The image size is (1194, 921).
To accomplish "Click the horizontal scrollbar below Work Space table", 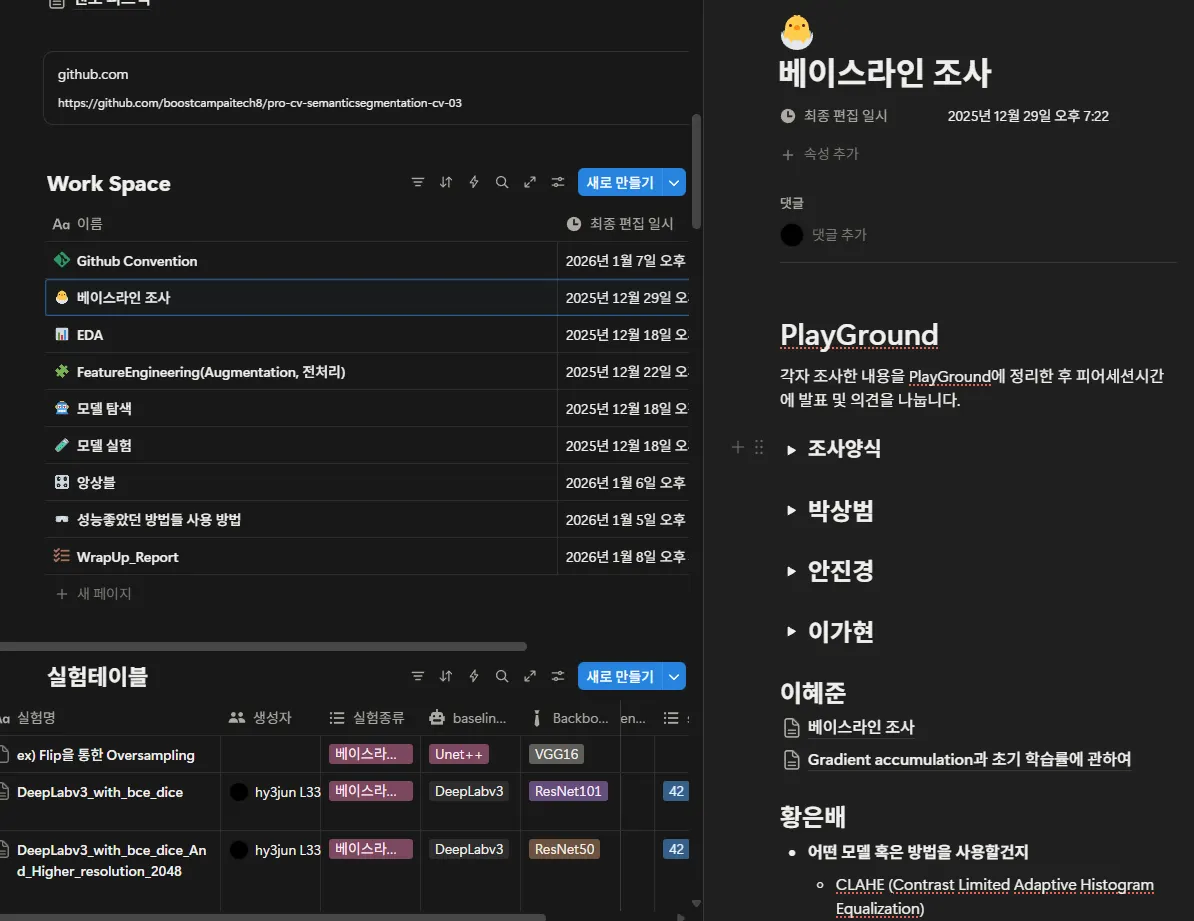I will (x=263, y=647).
